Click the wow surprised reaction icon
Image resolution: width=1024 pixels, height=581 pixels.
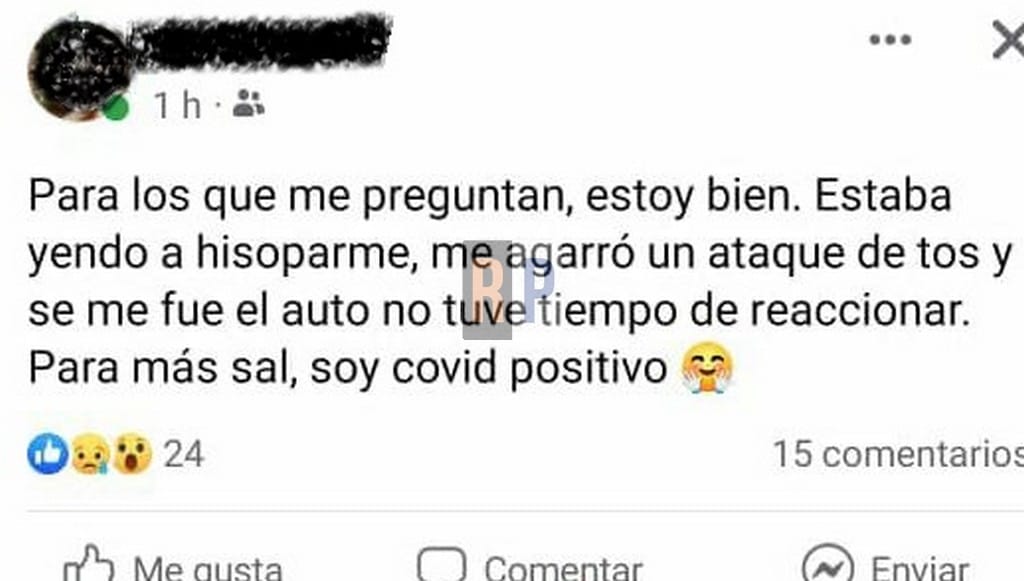coord(132,453)
